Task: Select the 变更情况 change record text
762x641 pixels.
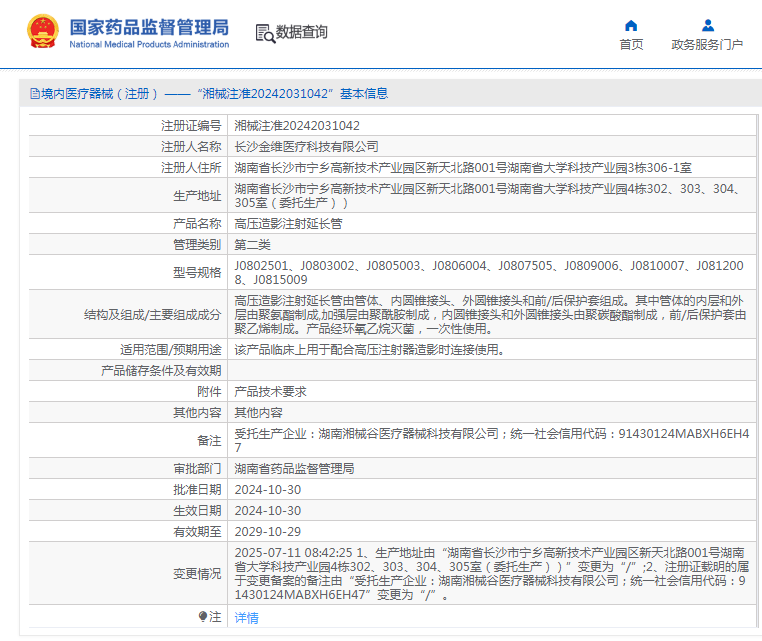Action: pyautogui.click(x=491, y=573)
